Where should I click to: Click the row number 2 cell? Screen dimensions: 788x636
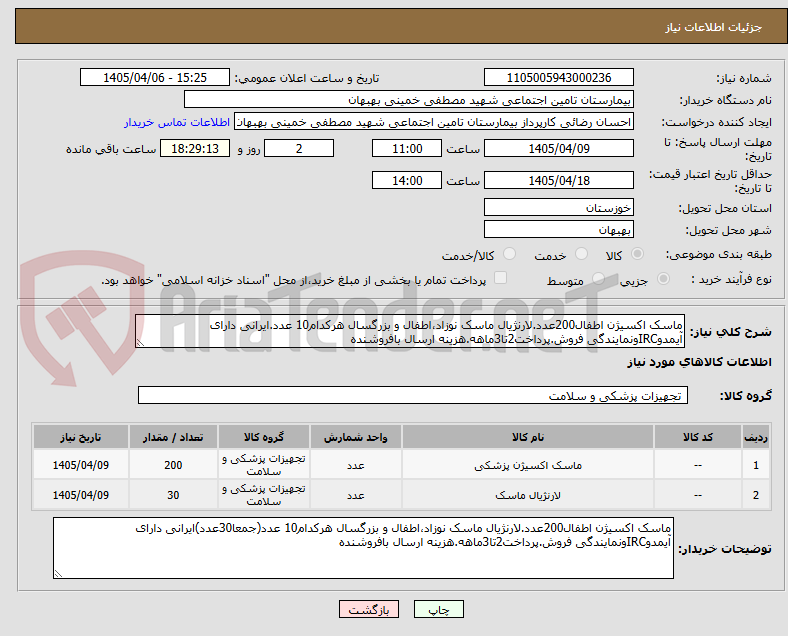(756, 495)
